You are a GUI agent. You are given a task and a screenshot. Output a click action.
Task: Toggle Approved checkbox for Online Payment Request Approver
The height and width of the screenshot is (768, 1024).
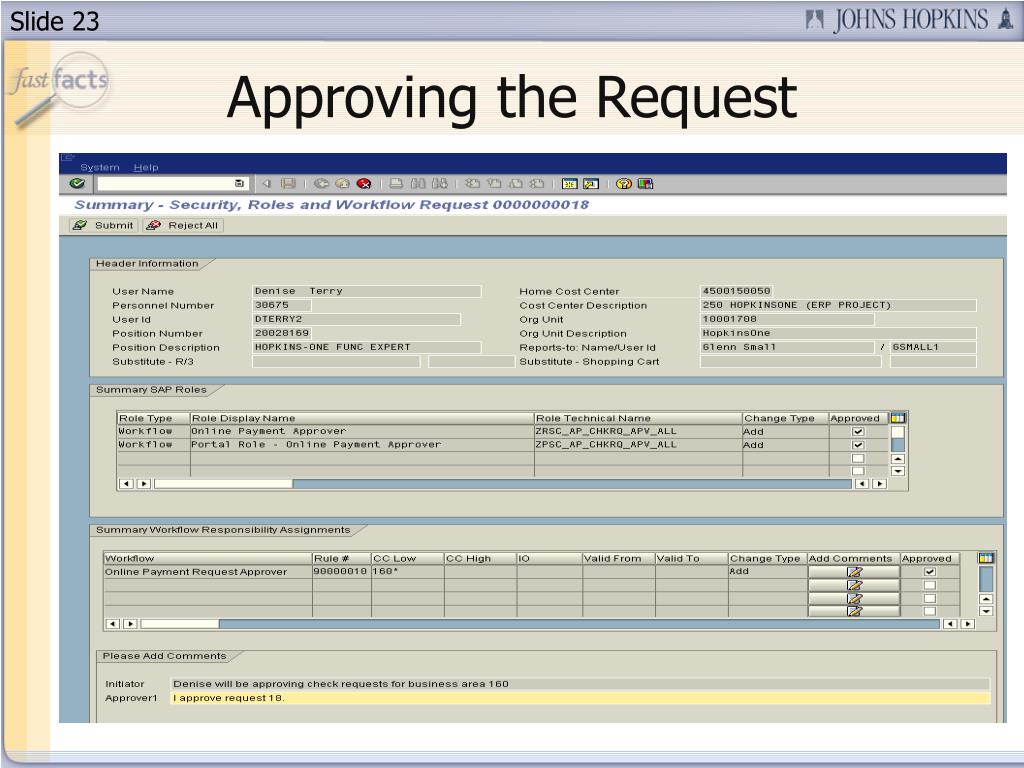pyautogui.click(x=930, y=572)
